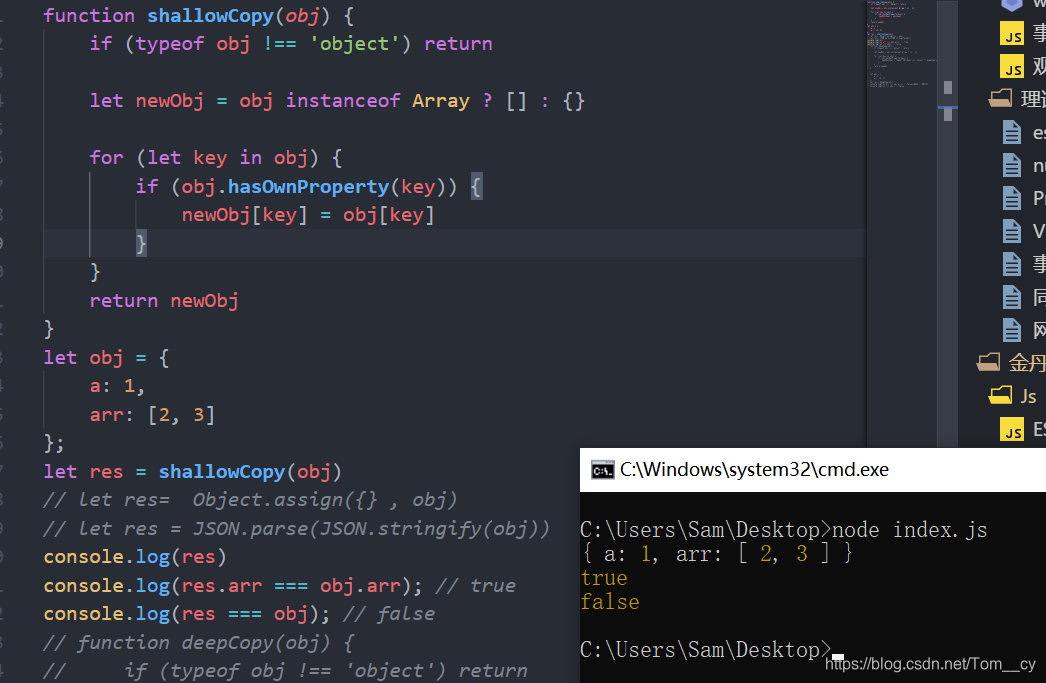This screenshot has height=683, width=1046.
Task: Click the blue document icon beside '事'
Action: point(1012,264)
